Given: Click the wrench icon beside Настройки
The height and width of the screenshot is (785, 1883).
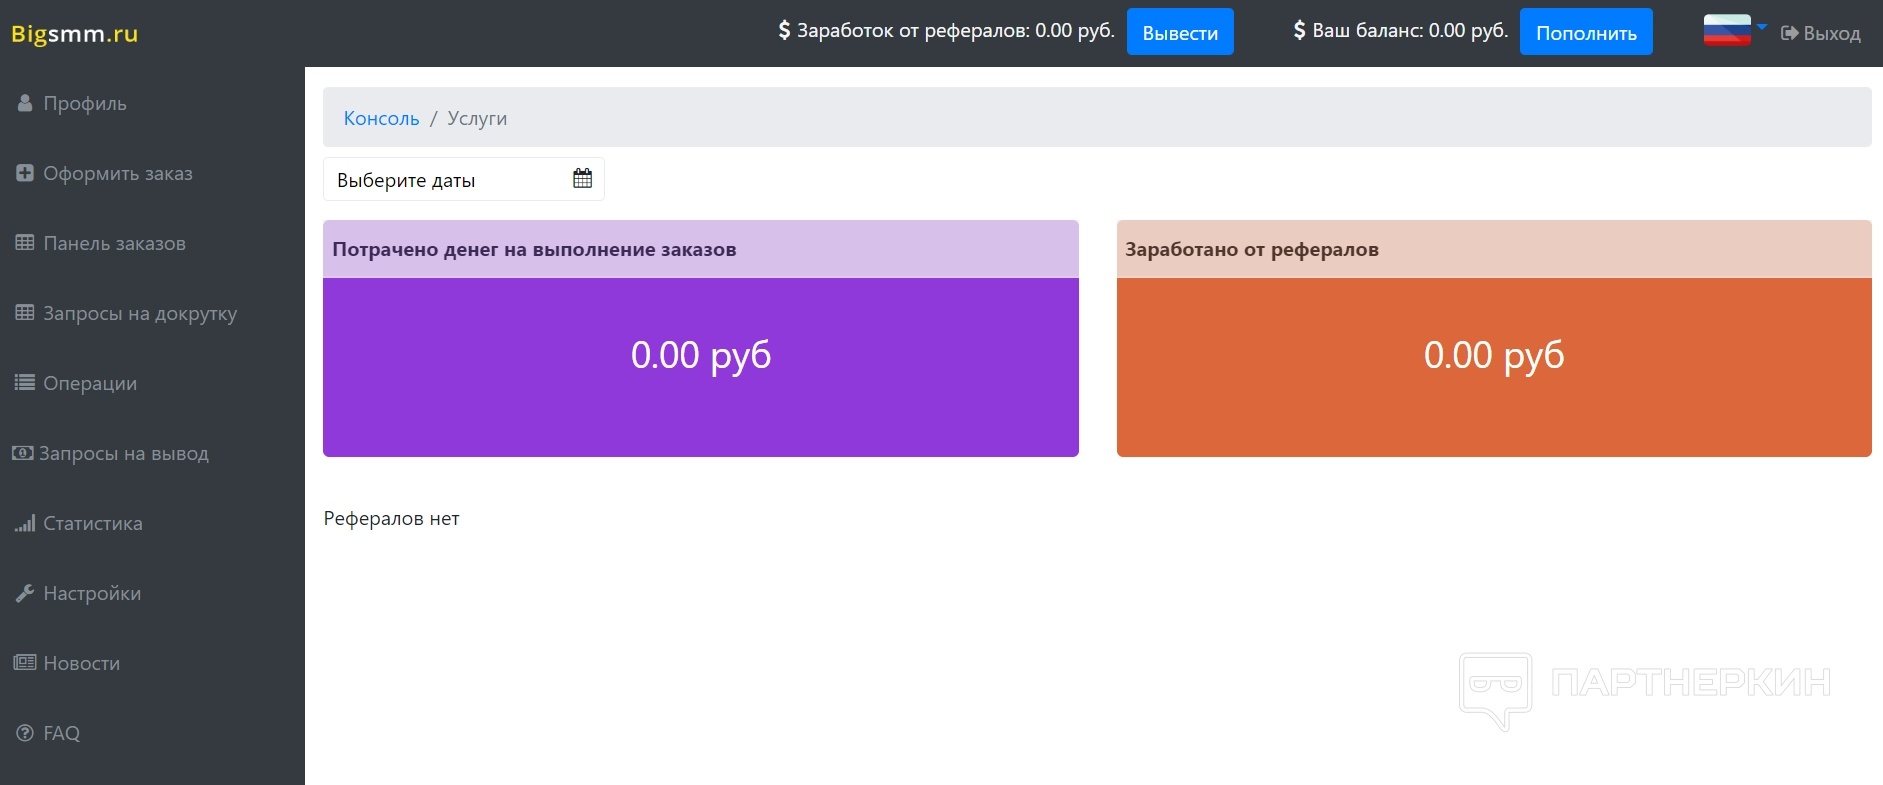Looking at the screenshot, I should 25,593.
